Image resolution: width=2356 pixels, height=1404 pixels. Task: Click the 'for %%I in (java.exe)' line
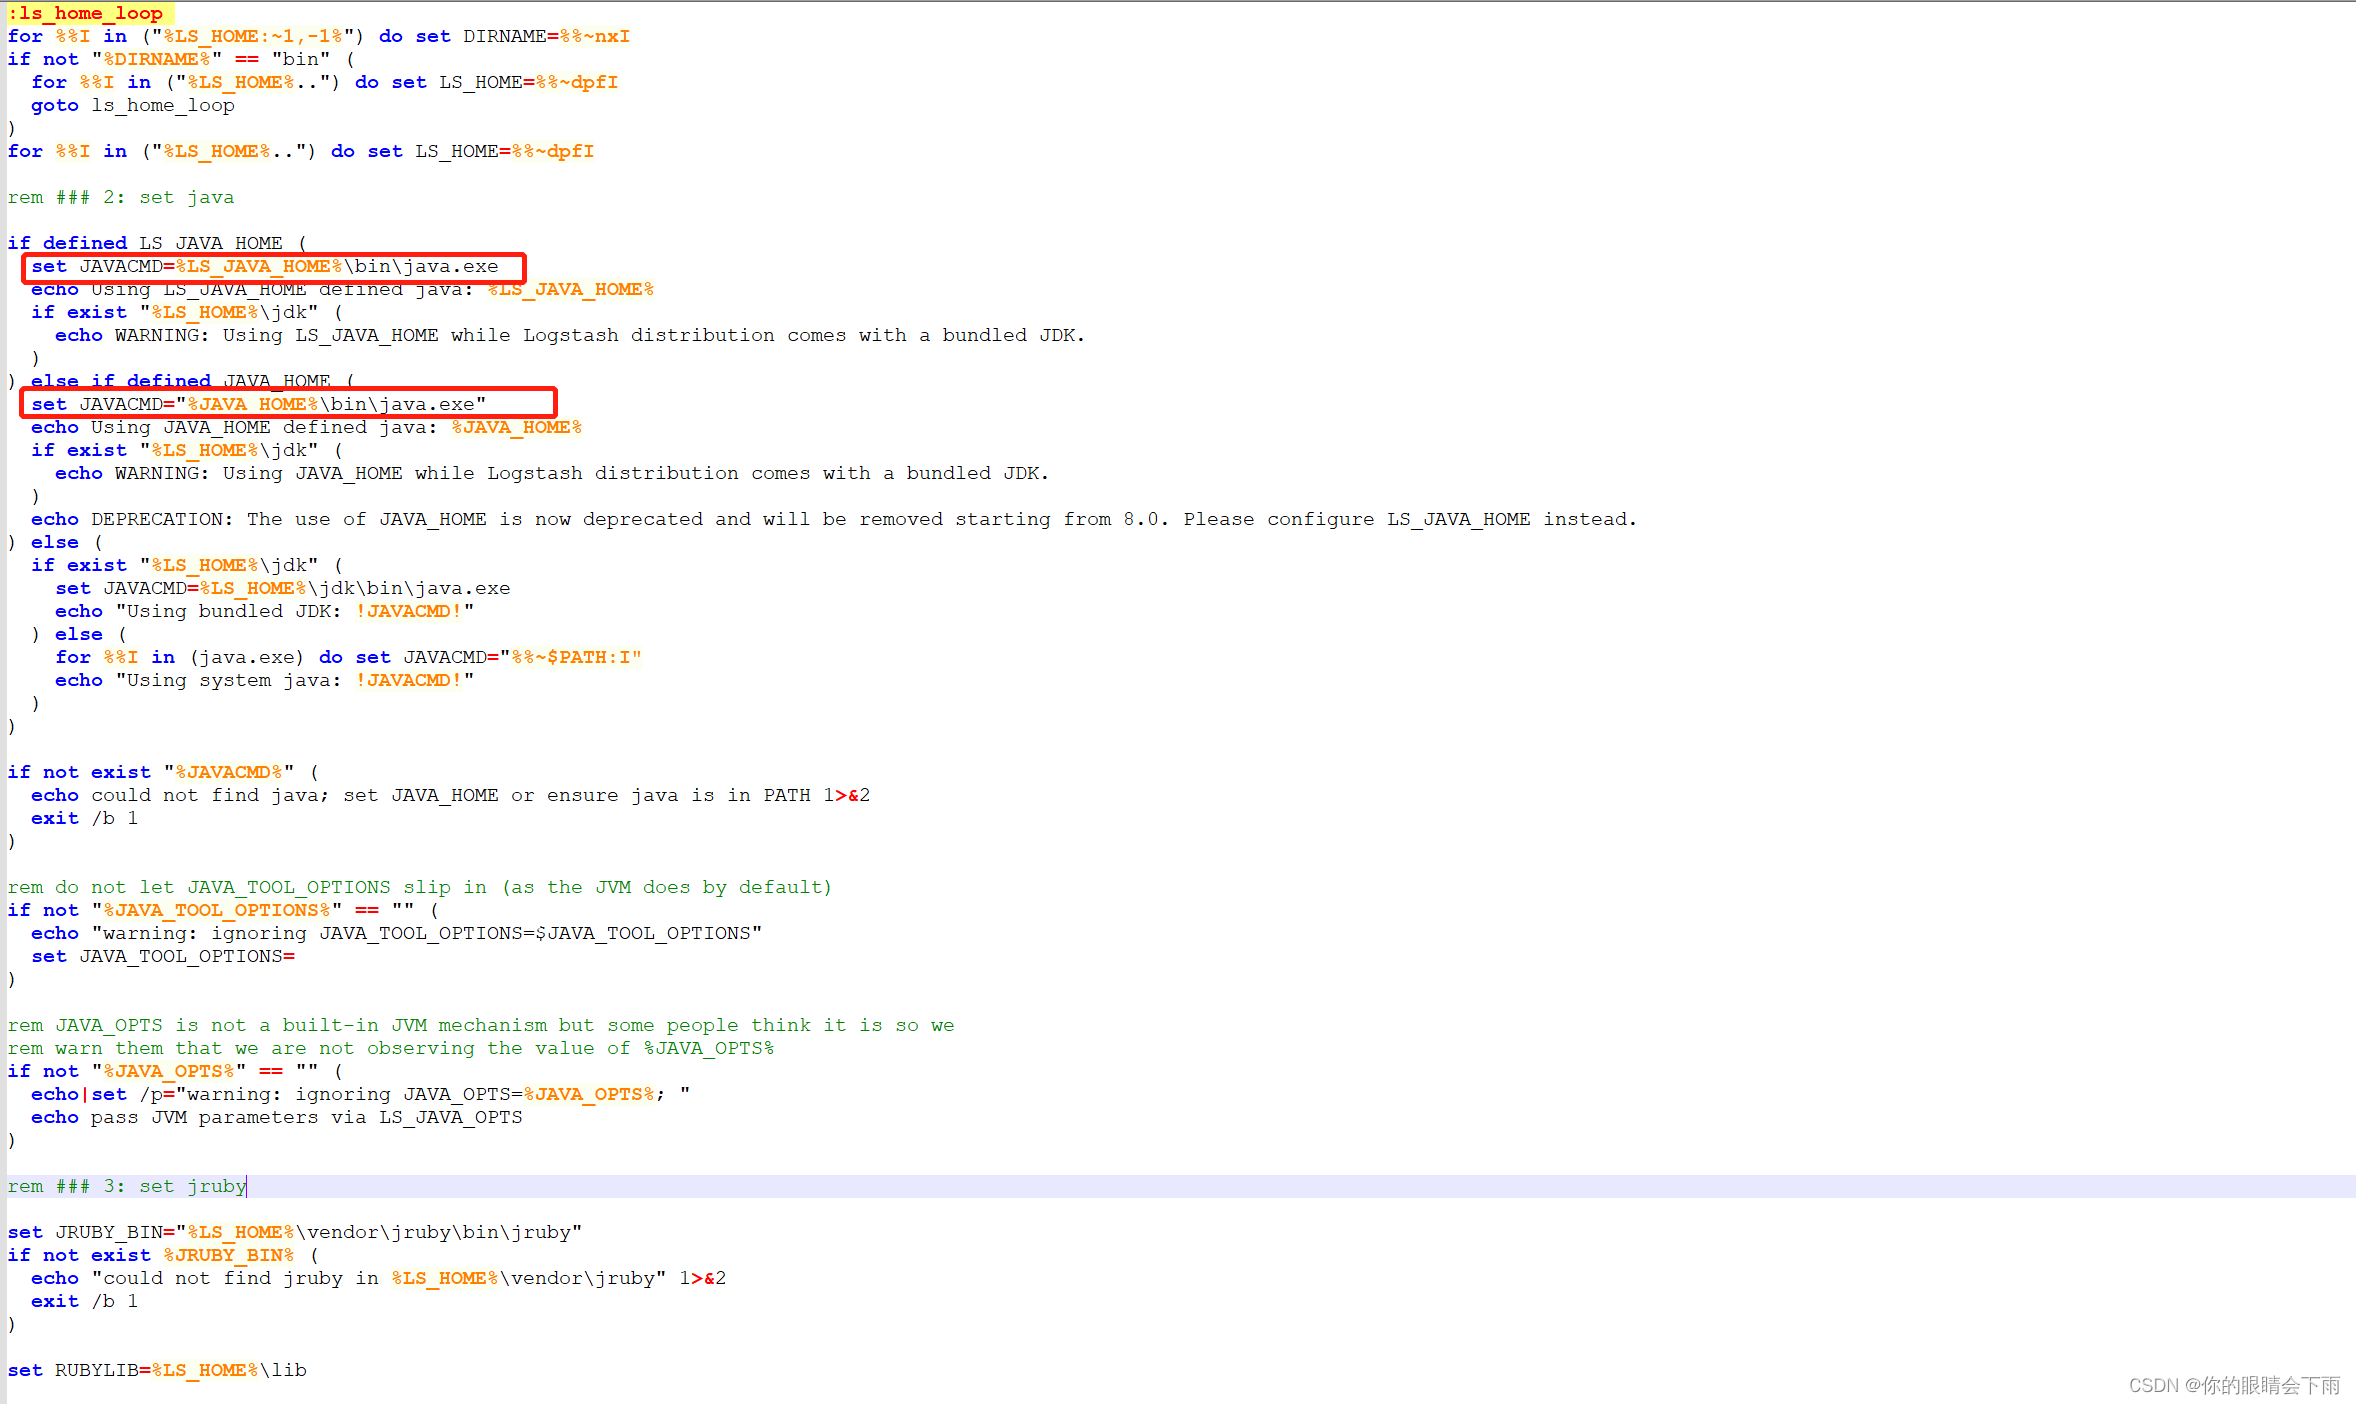coord(349,657)
